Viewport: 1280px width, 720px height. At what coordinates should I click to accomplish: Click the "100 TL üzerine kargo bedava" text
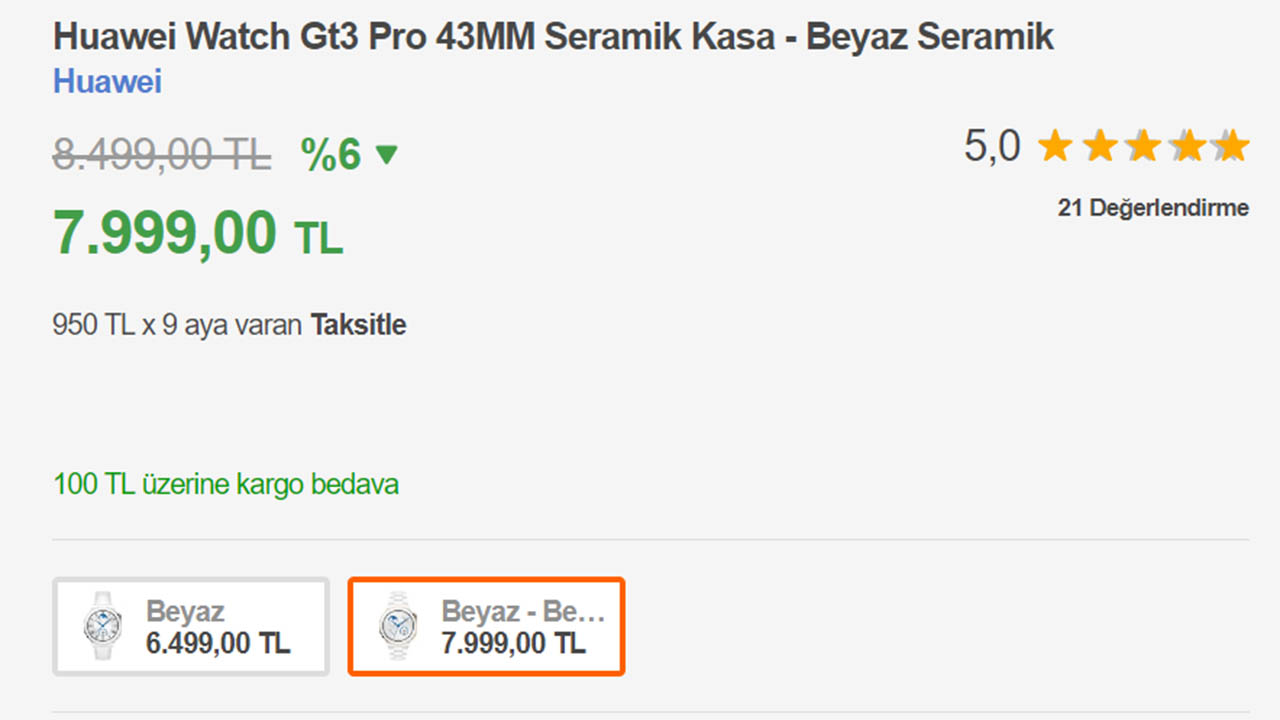pos(226,485)
